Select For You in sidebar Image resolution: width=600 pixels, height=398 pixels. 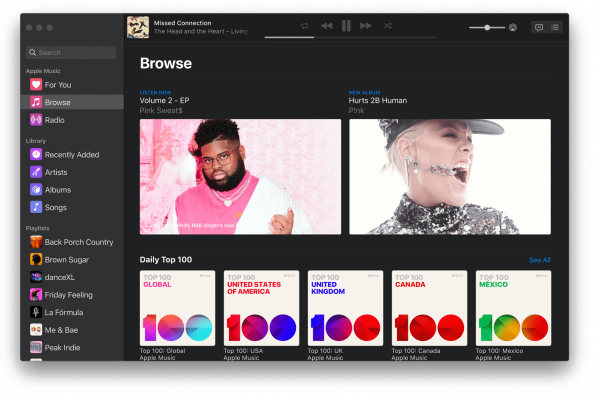pos(58,85)
